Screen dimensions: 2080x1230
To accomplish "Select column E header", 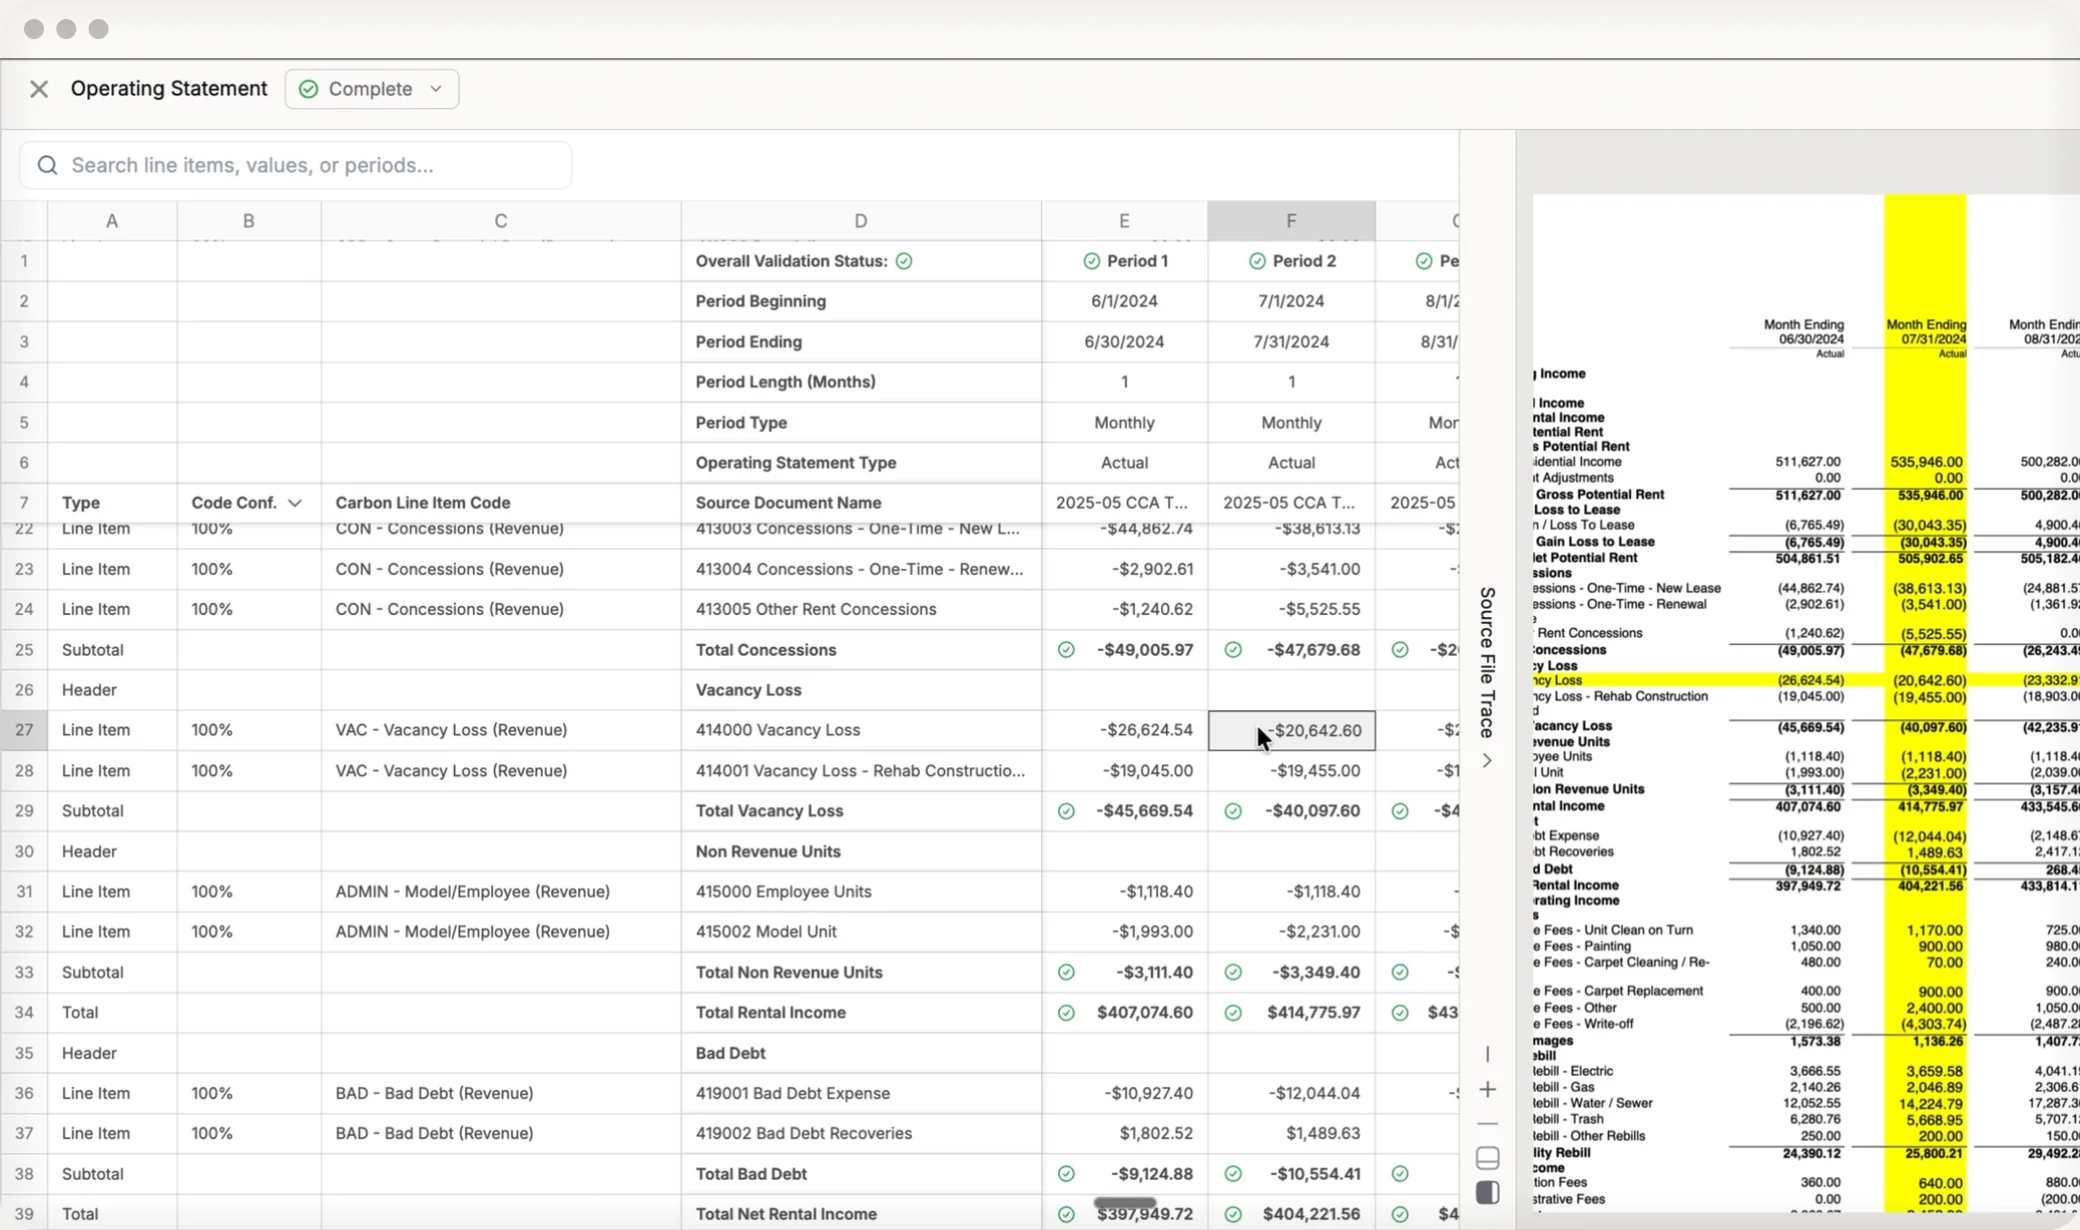I will click(x=1124, y=221).
